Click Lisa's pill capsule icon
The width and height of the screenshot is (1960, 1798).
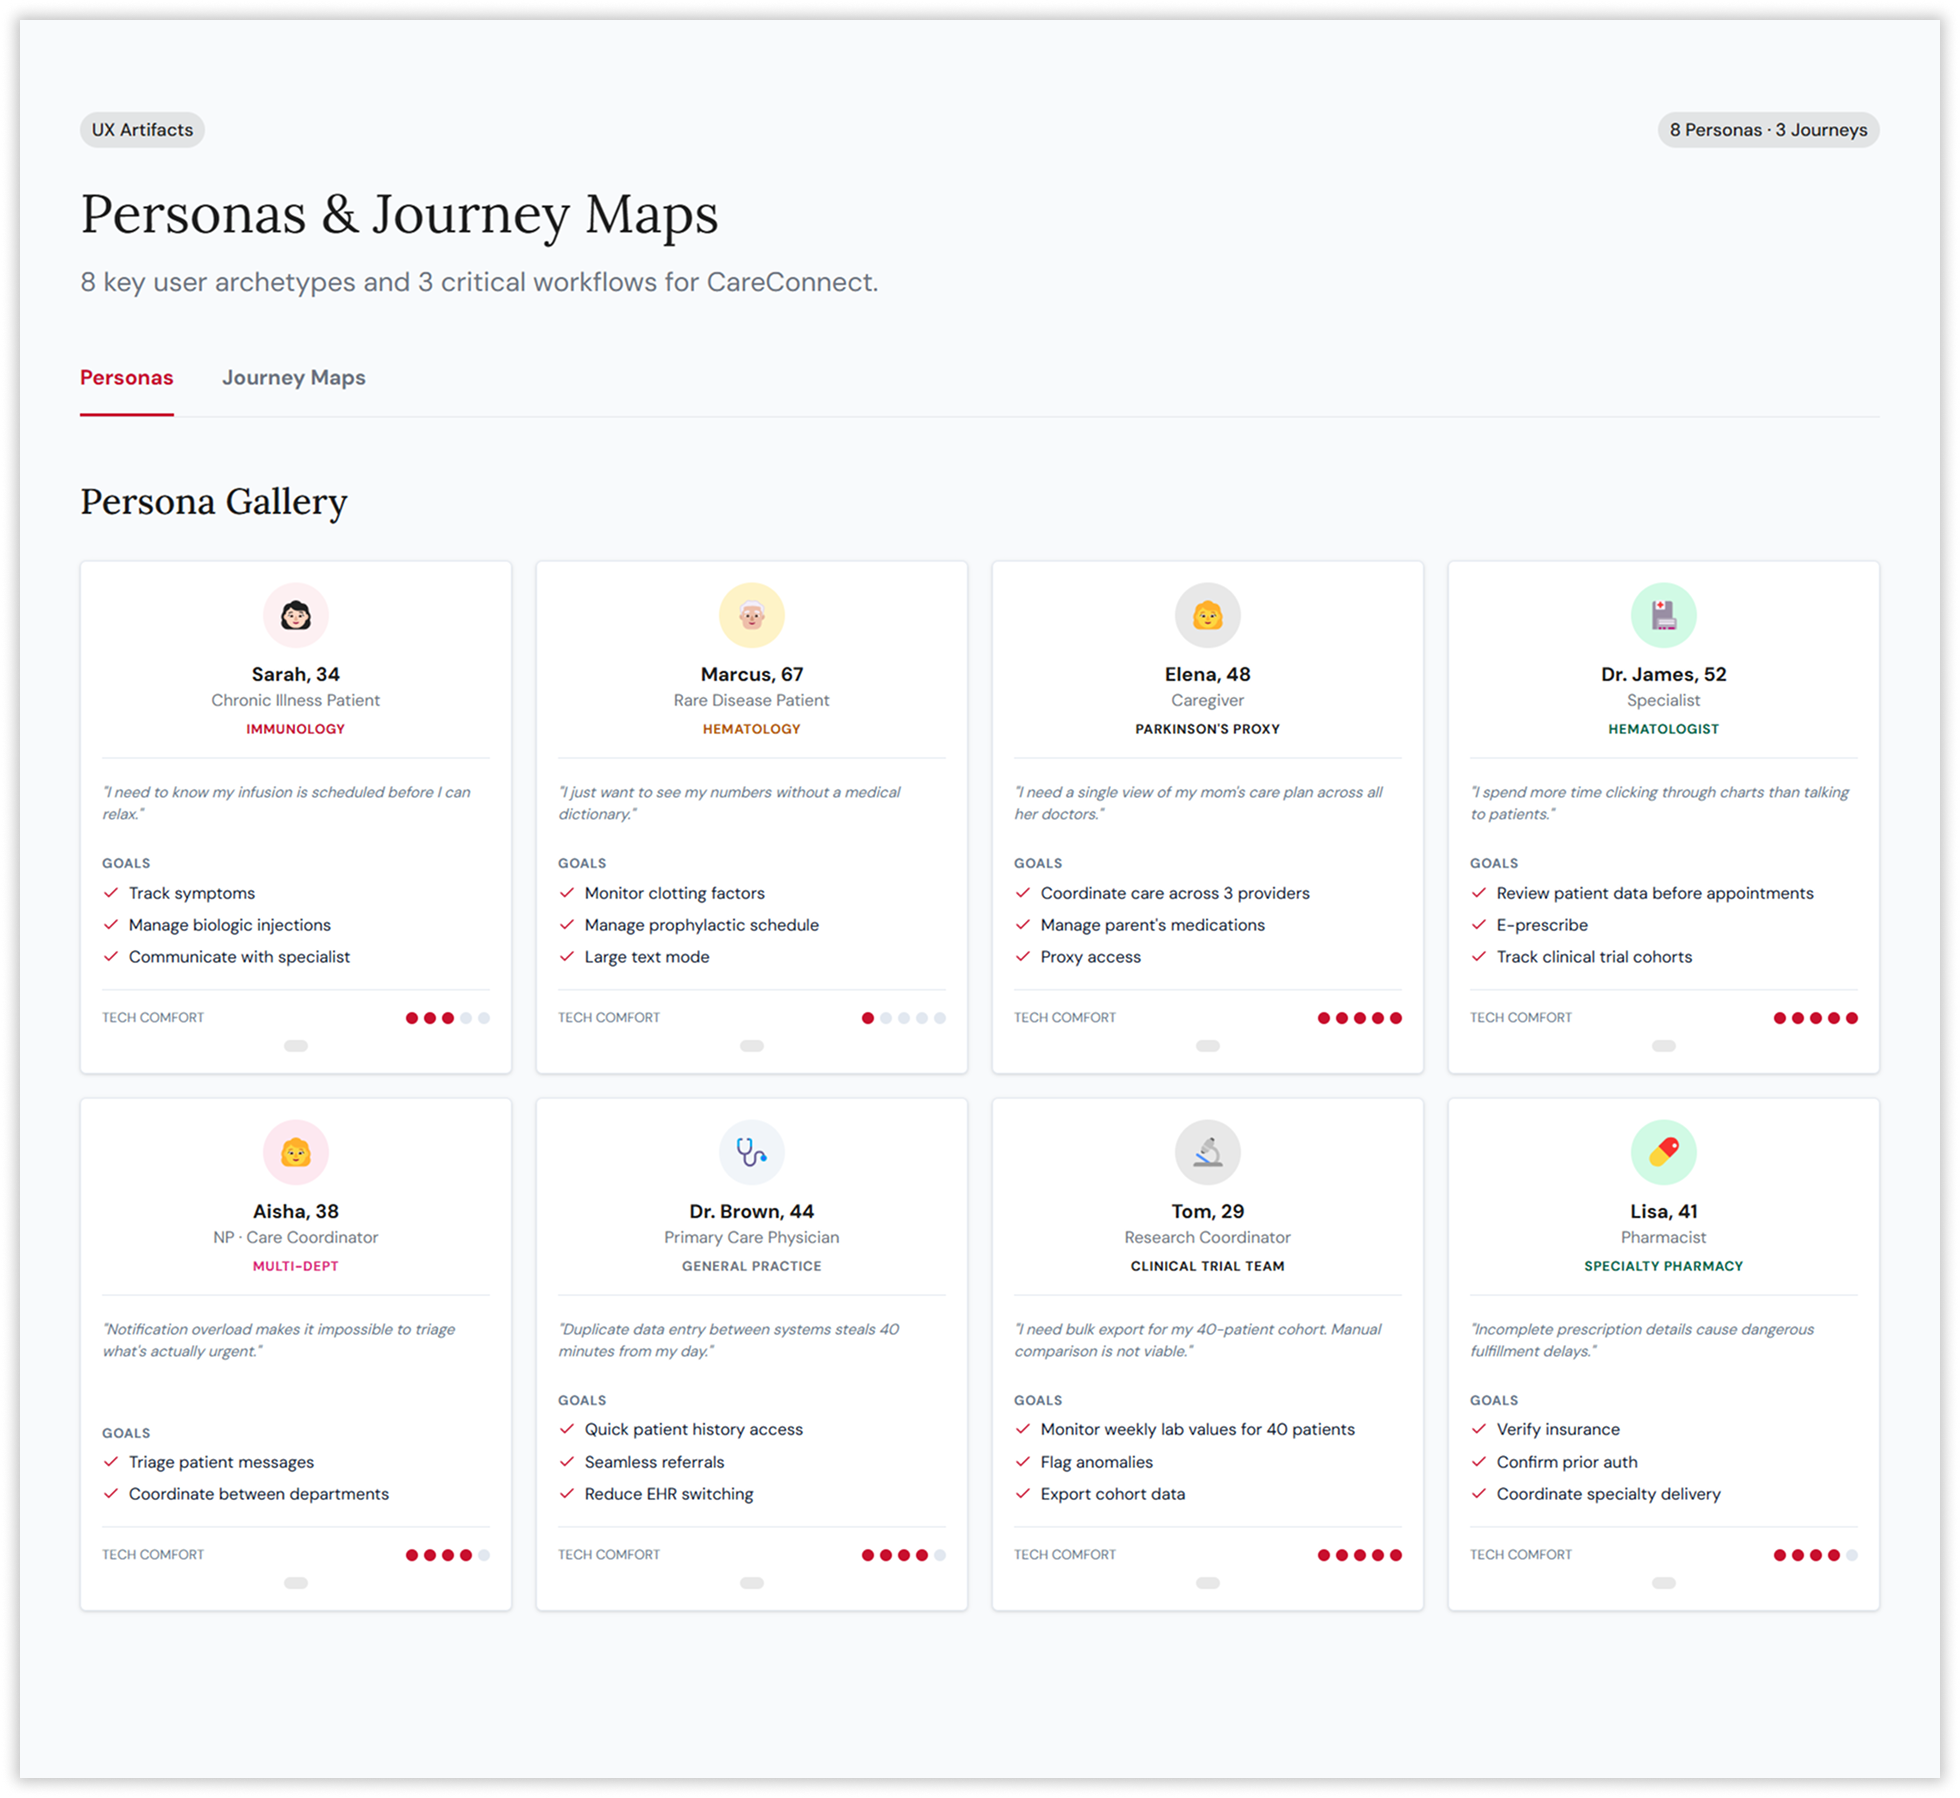pos(1663,1152)
